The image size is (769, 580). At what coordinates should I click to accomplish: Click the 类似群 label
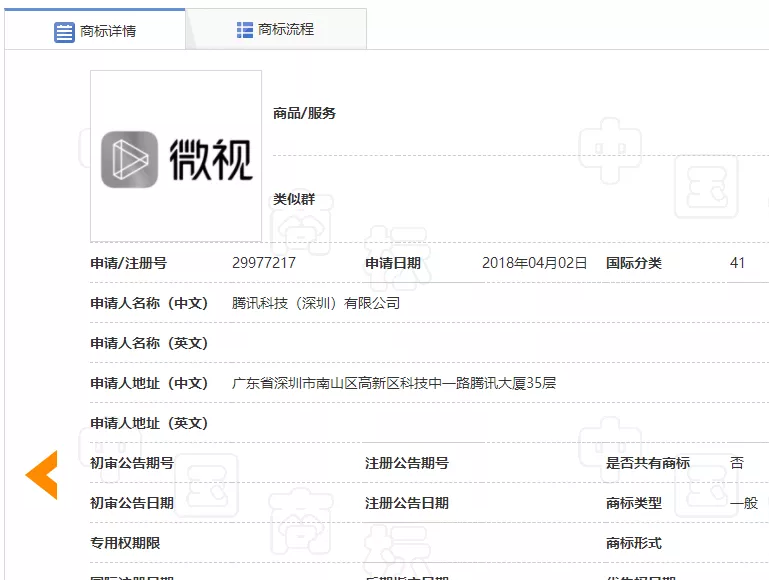(294, 199)
